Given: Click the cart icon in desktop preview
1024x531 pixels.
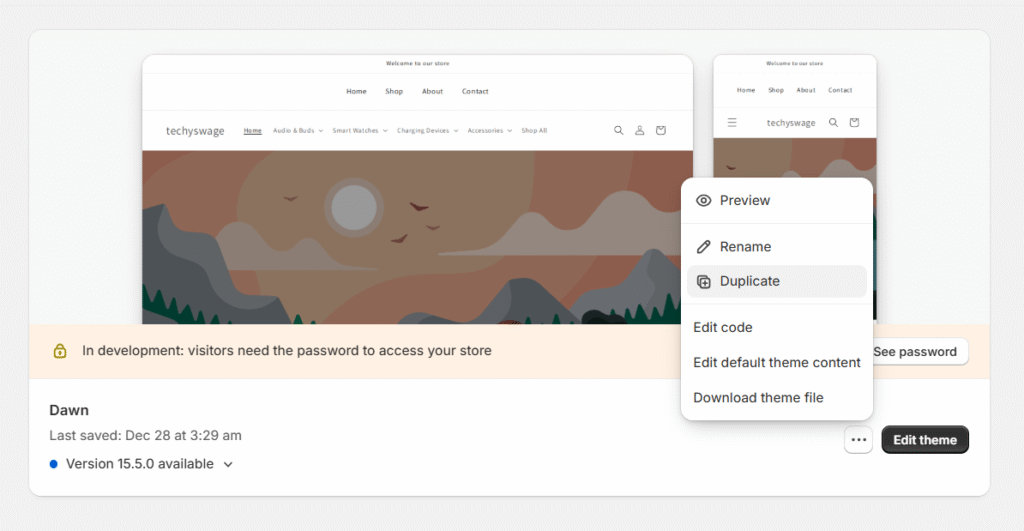Looking at the screenshot, I should point(661,131).
